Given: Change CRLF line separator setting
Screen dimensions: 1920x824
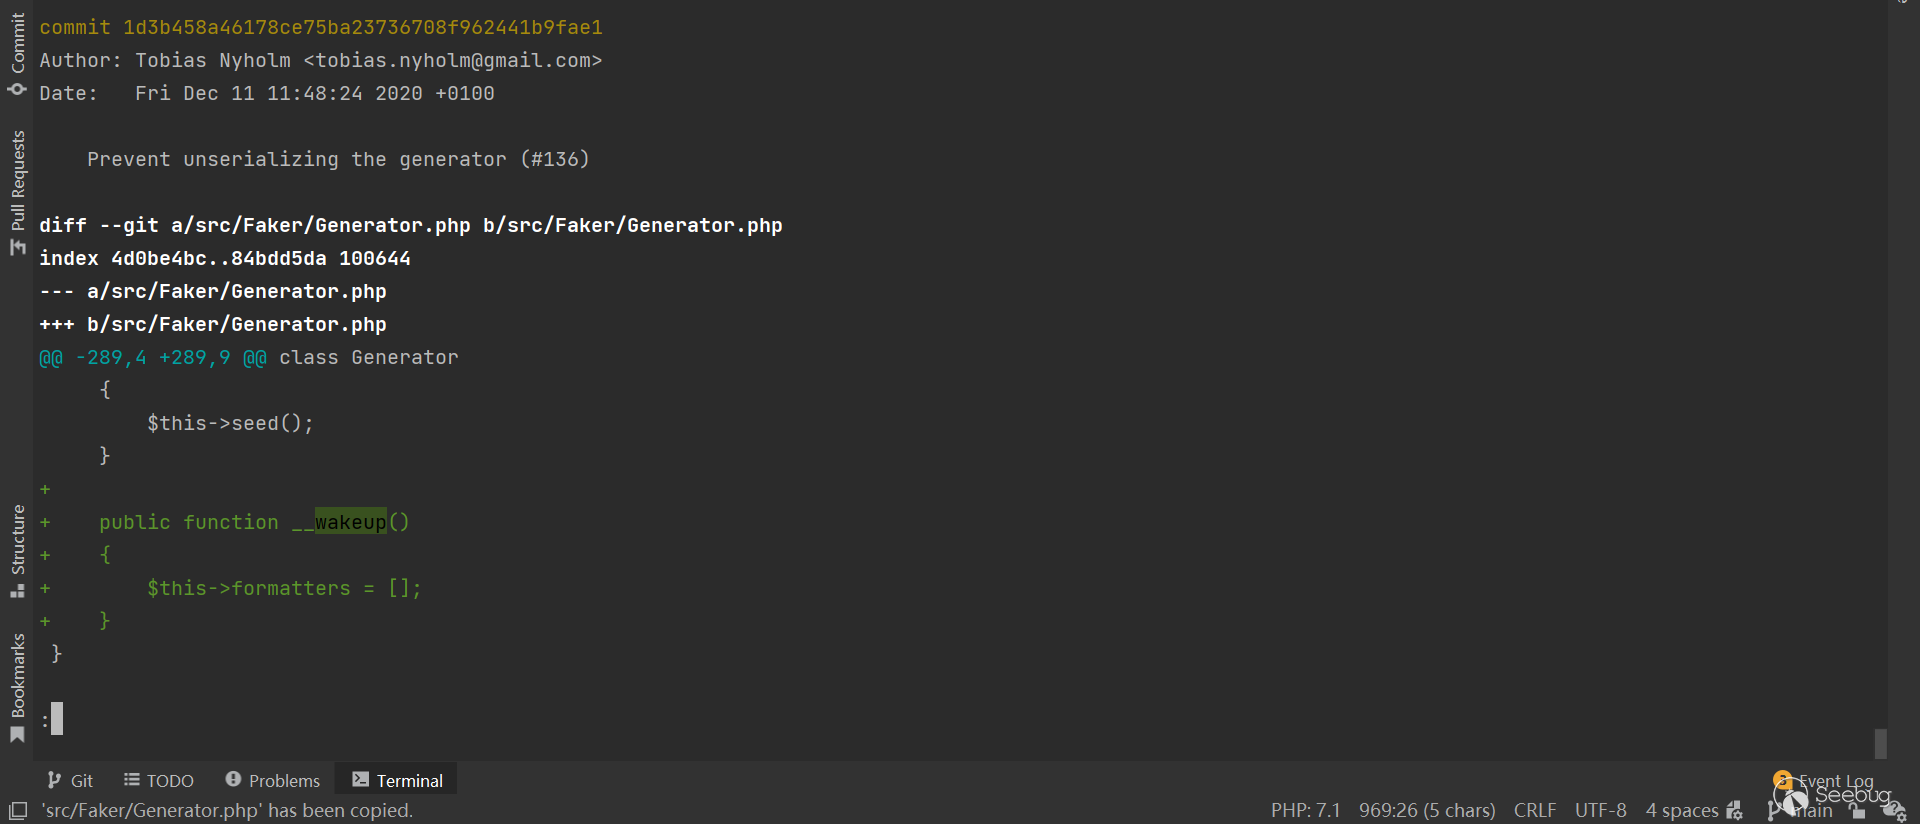Looking at the screenshot, I should click(1534, 810).
